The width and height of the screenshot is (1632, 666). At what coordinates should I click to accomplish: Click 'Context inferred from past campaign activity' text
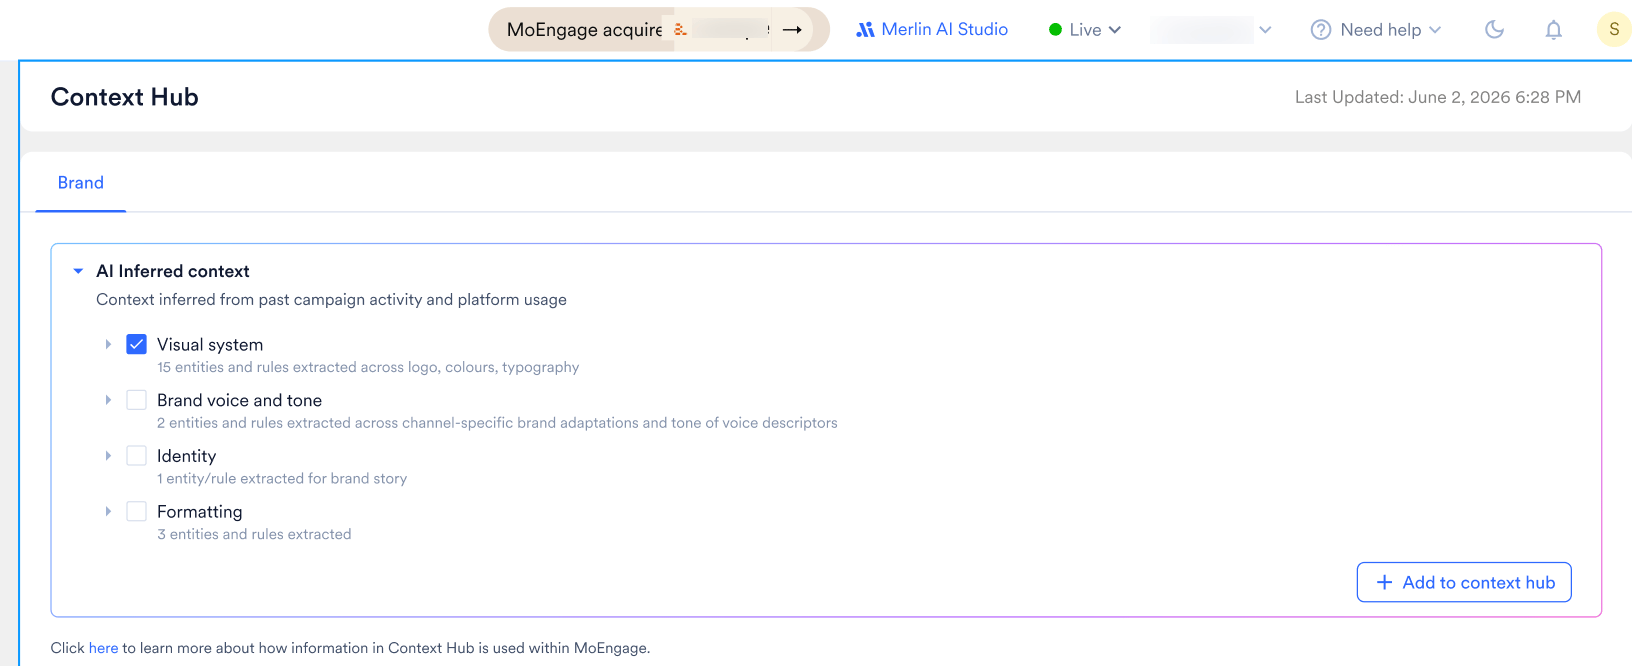tap(331, 300)
